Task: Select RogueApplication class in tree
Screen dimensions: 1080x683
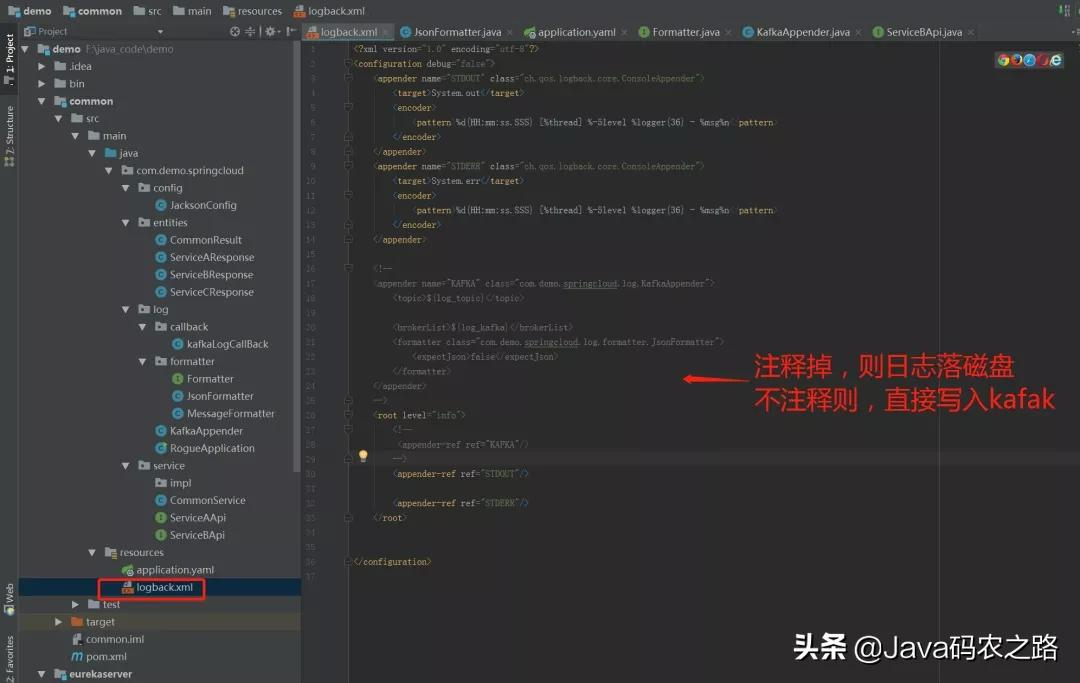Action: 205,448
